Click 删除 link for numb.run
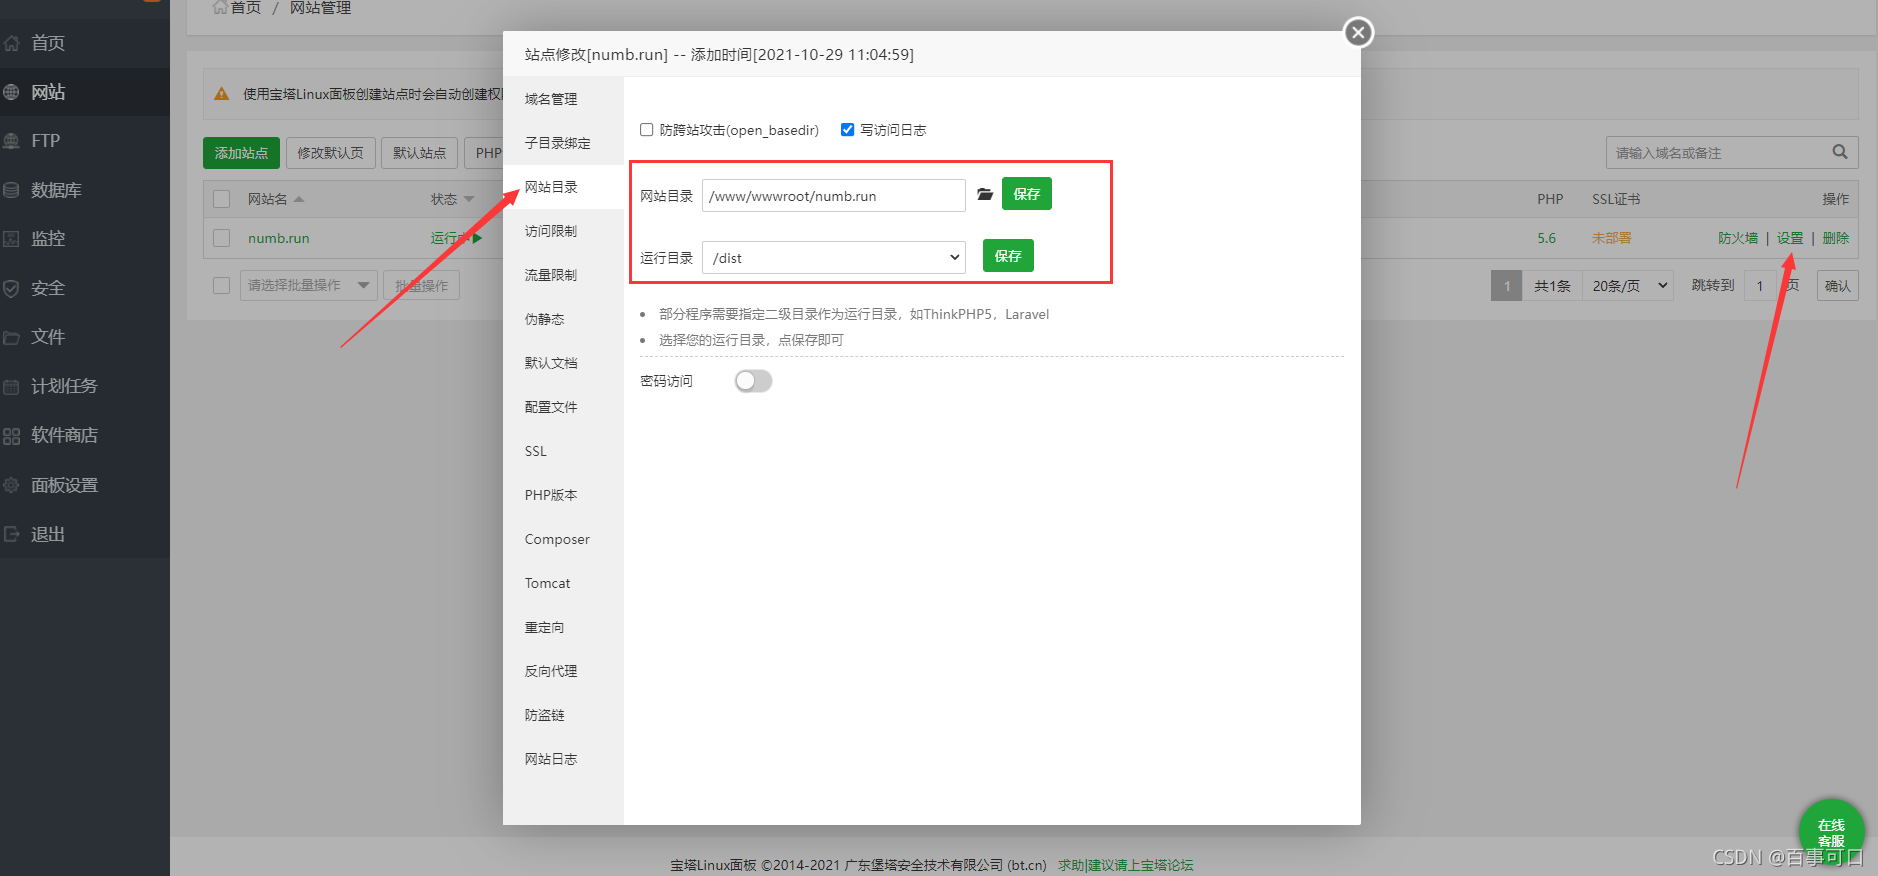 [x=1836, y=238]
